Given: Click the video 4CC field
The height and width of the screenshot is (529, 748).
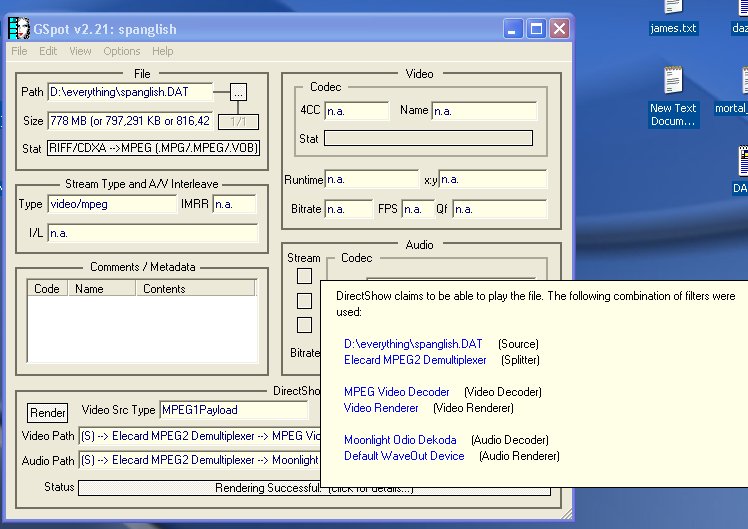Looking at the screenshot, I should coord(357,111).
